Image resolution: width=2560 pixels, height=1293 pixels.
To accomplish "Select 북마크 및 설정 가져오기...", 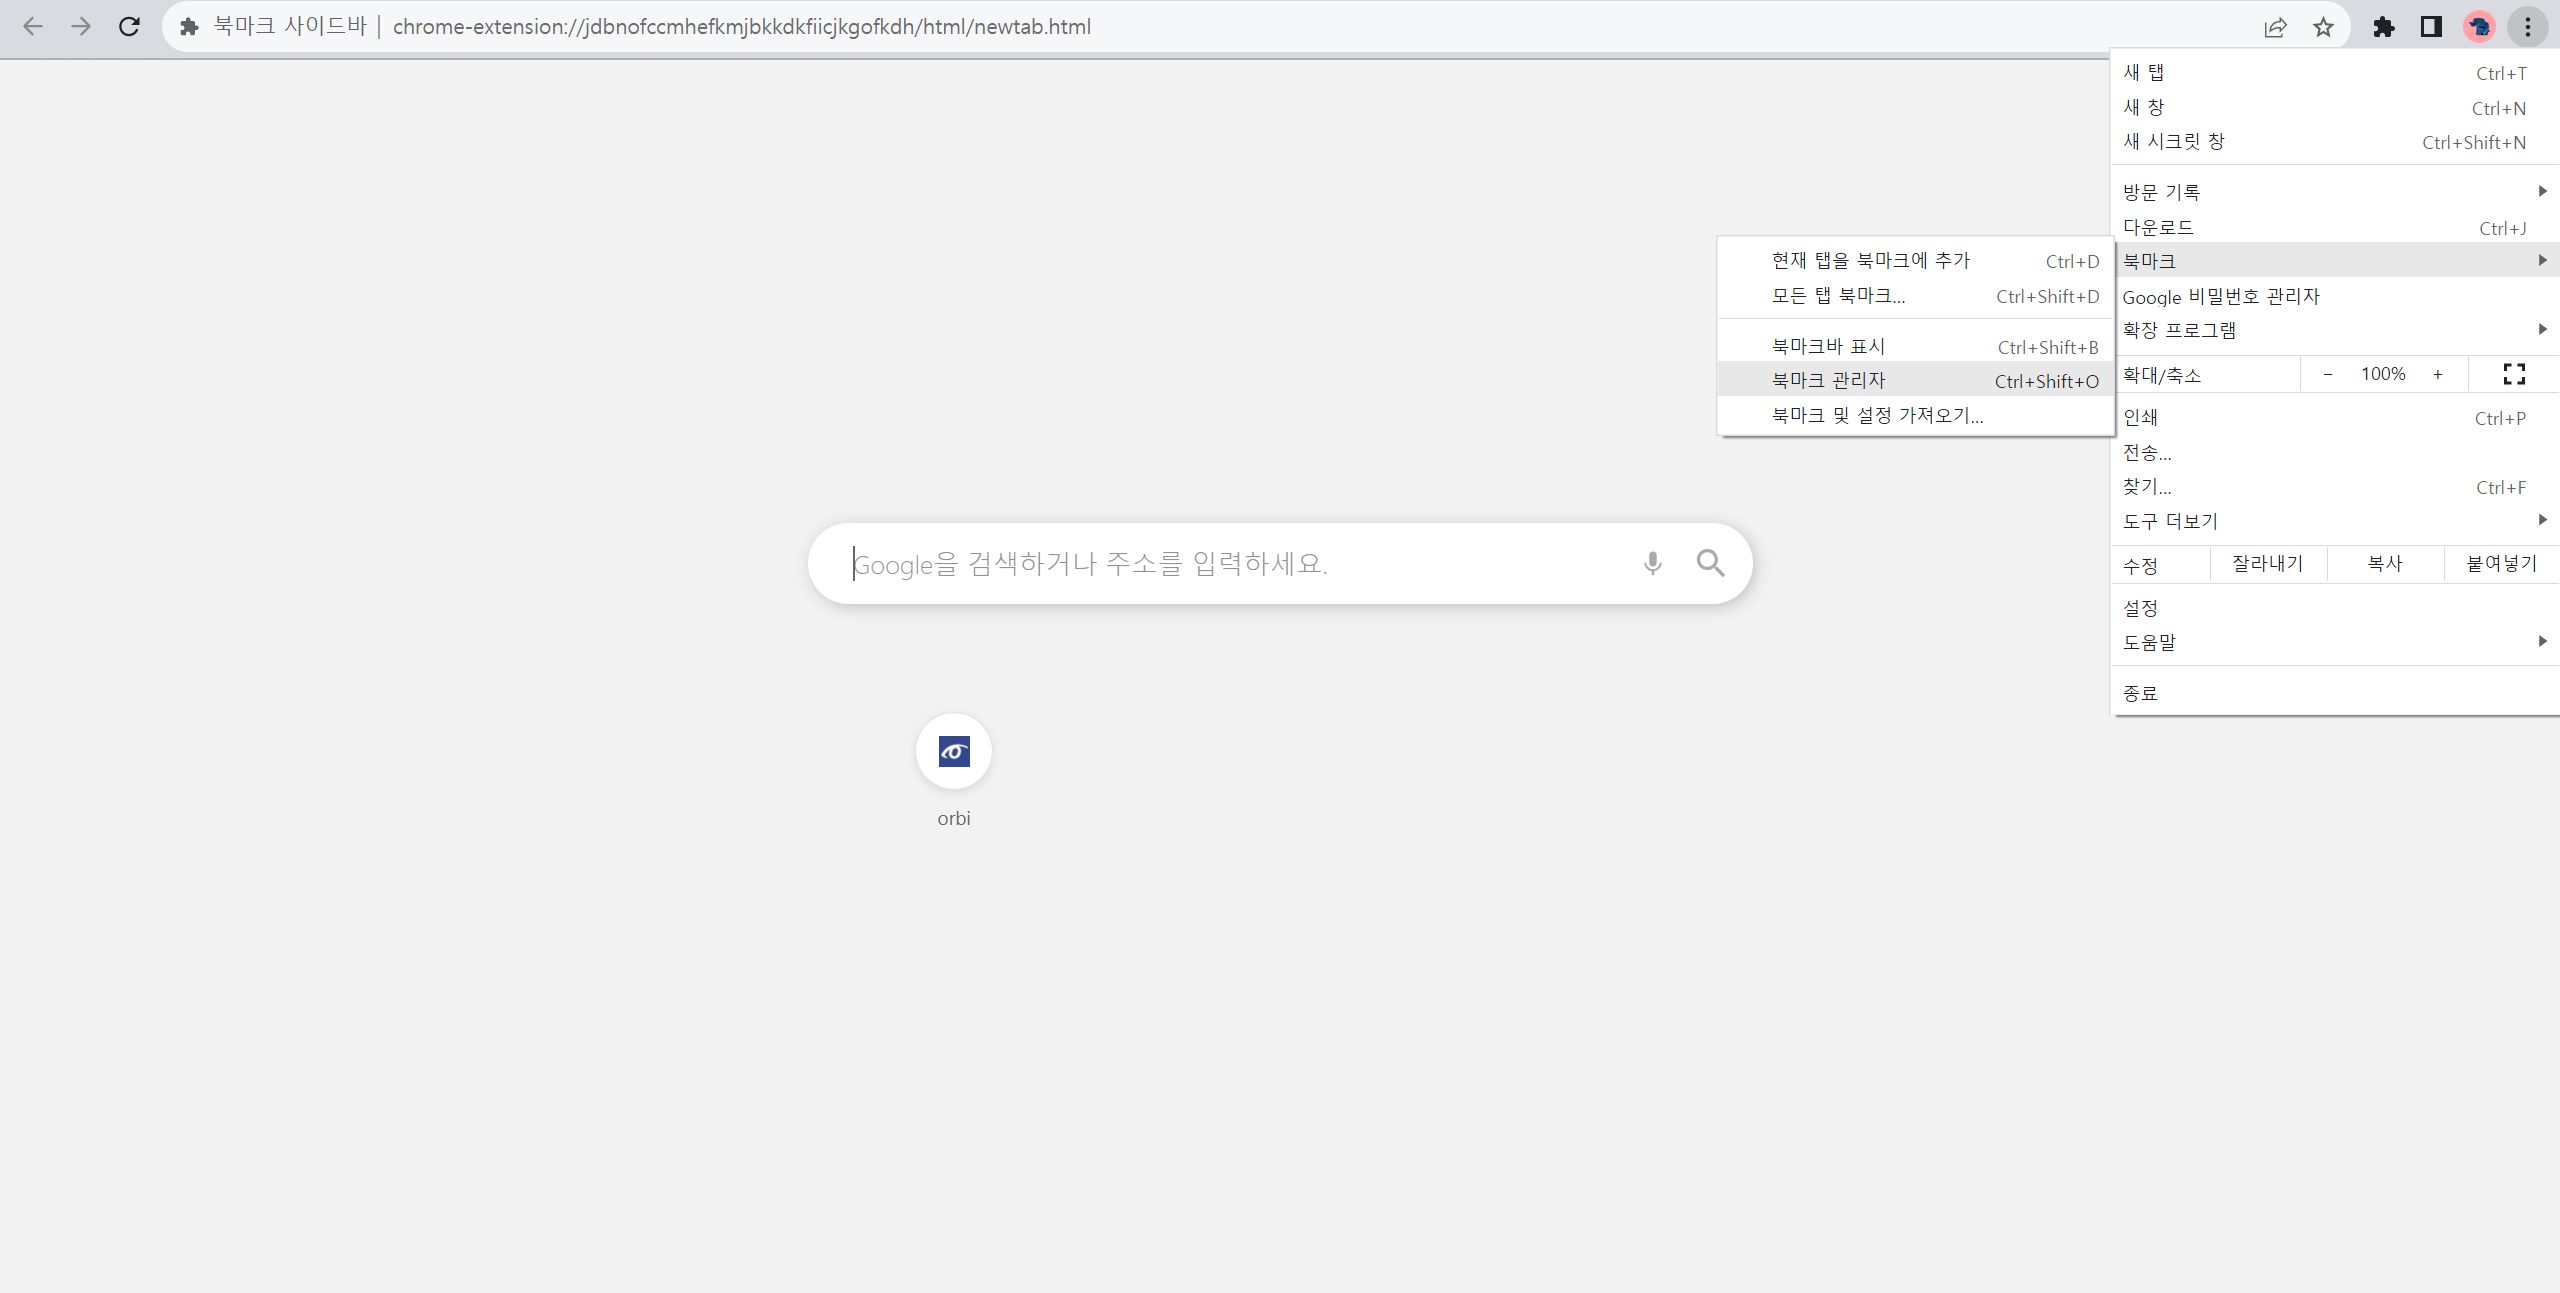I will point(1916,415).
